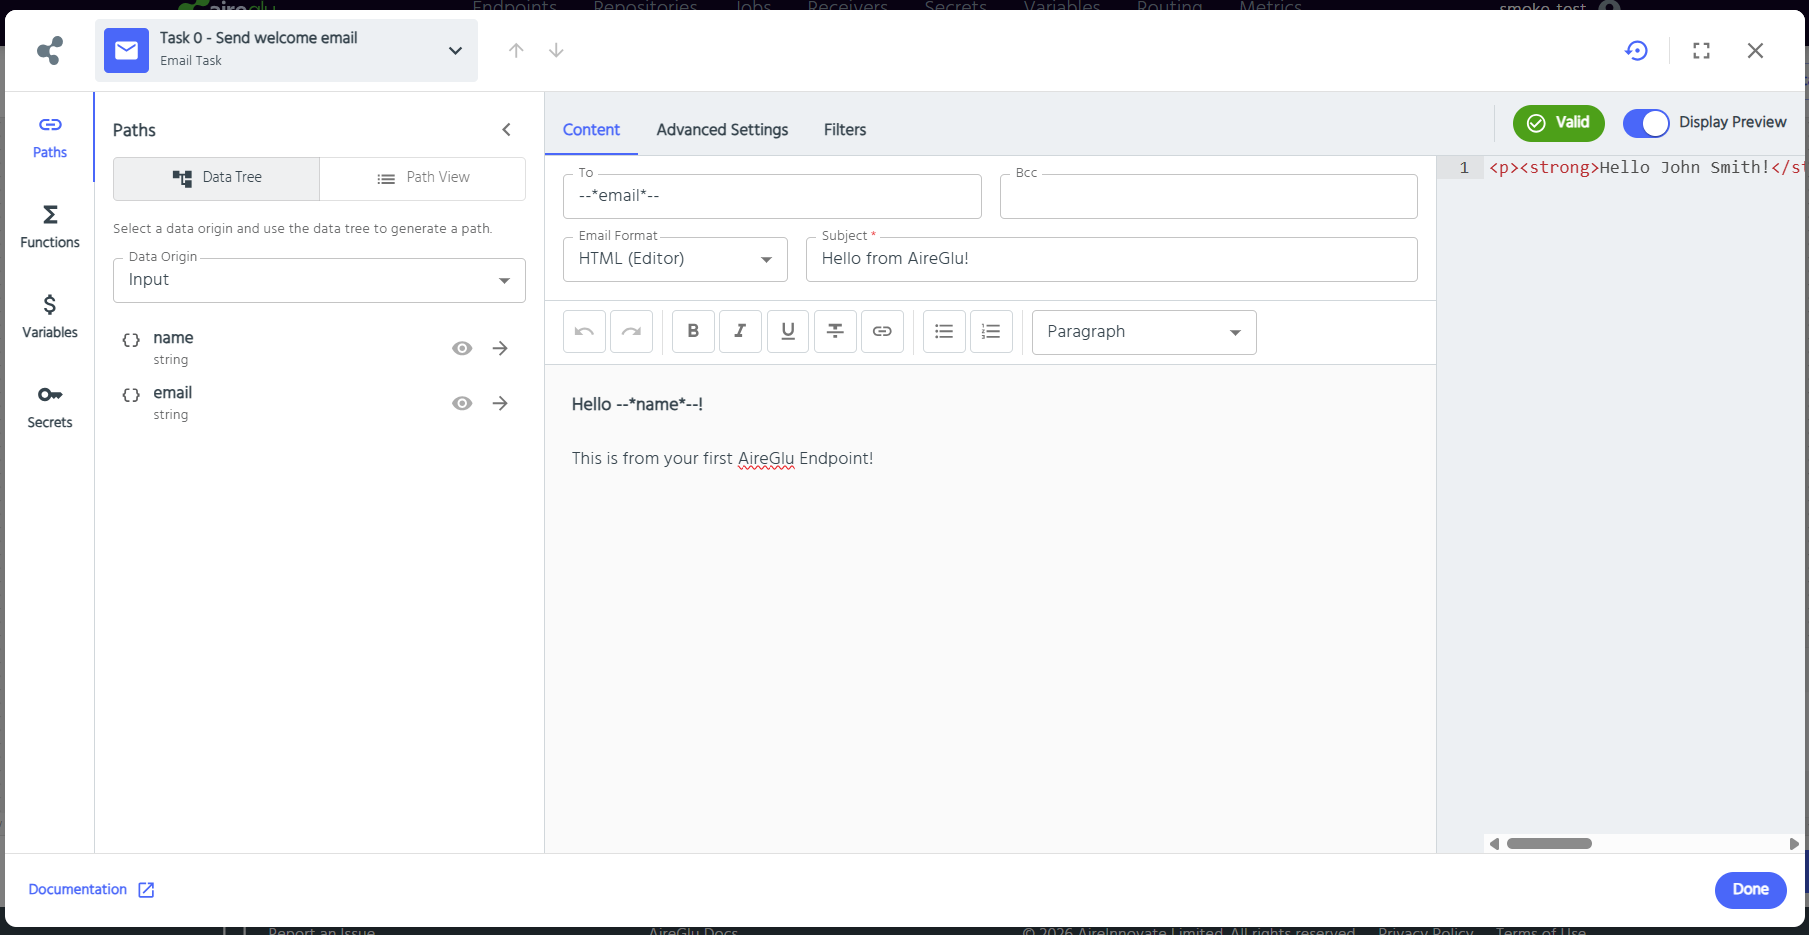
Task: Insert a link using toolbar icon
Action: (882, 332)
